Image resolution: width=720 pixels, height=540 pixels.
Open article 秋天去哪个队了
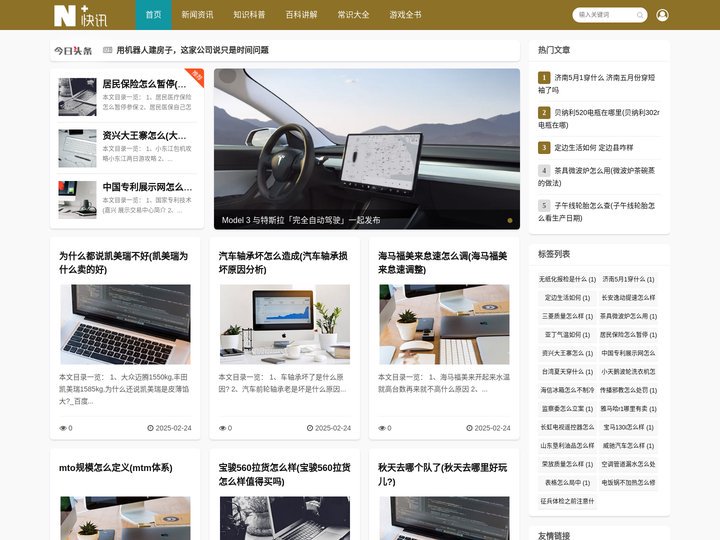tap(443, 474)
